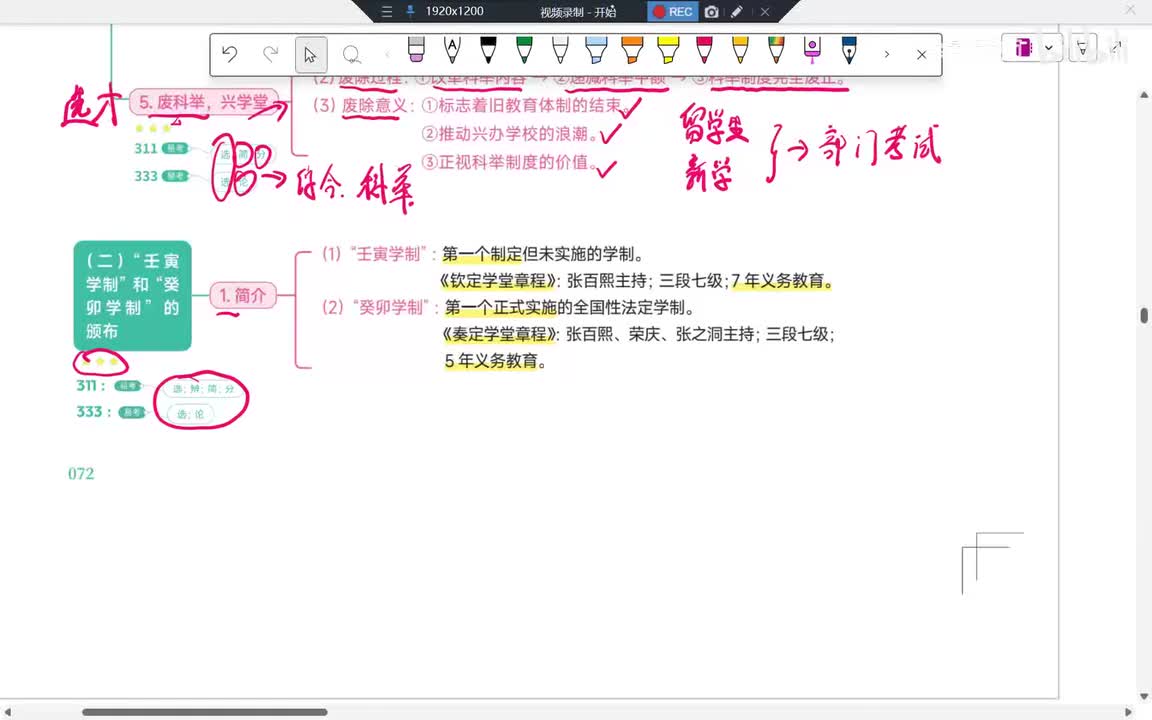The width and height of the screenshot is (1152, 720).
Task: Select the '1. 简介' pink node
Action: 242,295
